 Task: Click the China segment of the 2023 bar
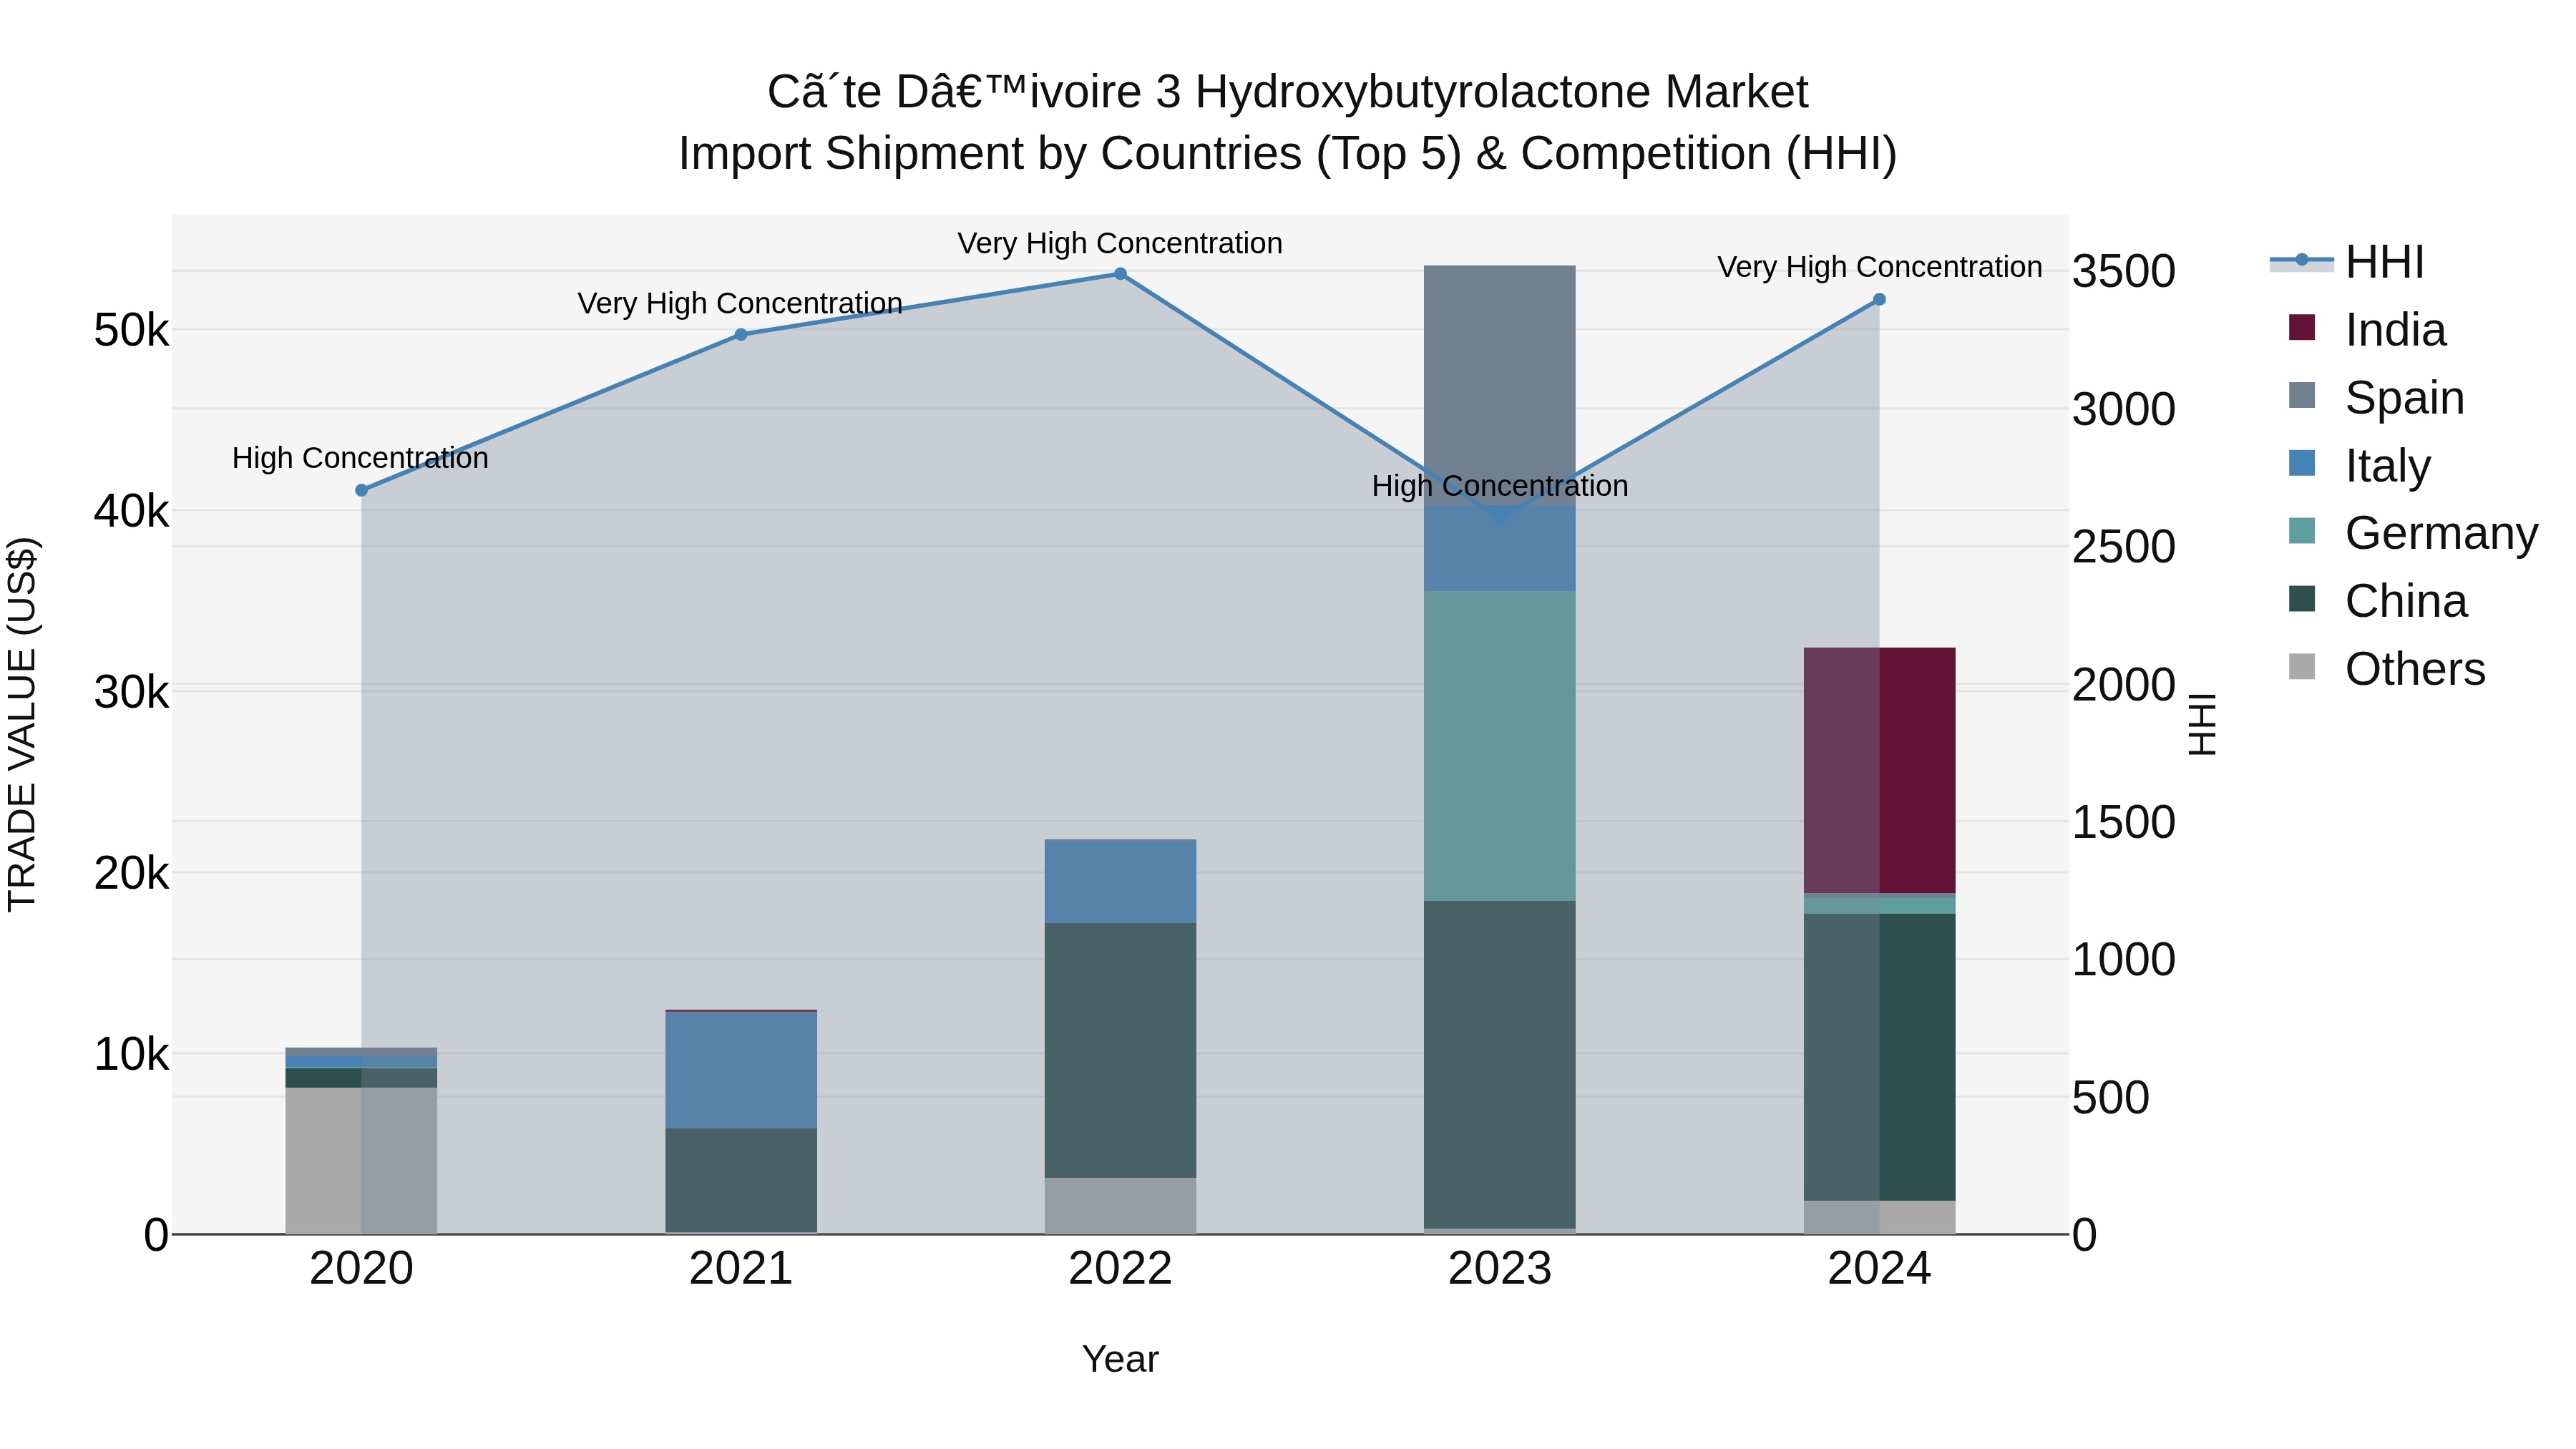pos(1500,1064)
